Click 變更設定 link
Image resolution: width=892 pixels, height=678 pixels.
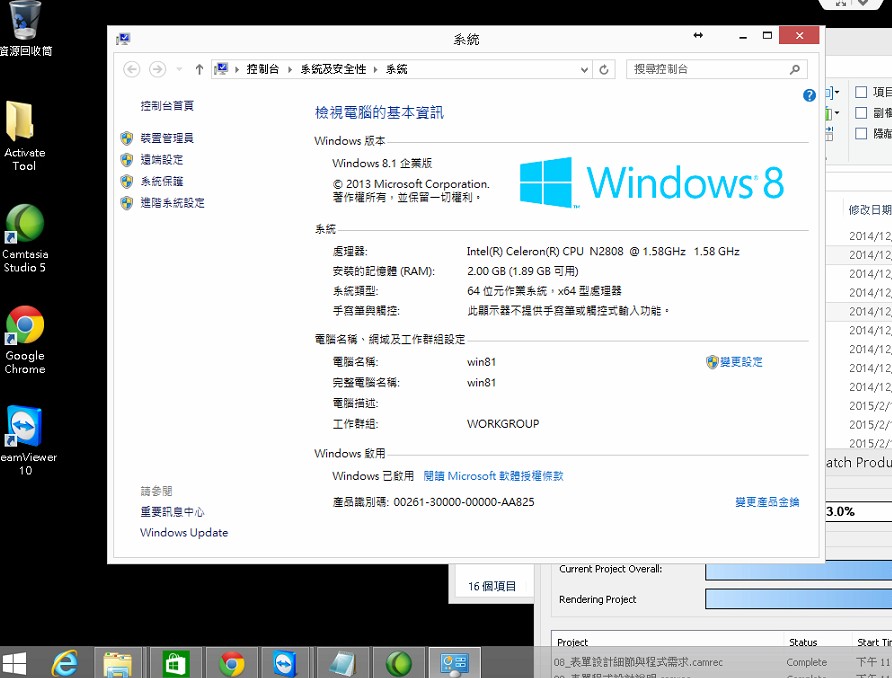tap(741, 362)
